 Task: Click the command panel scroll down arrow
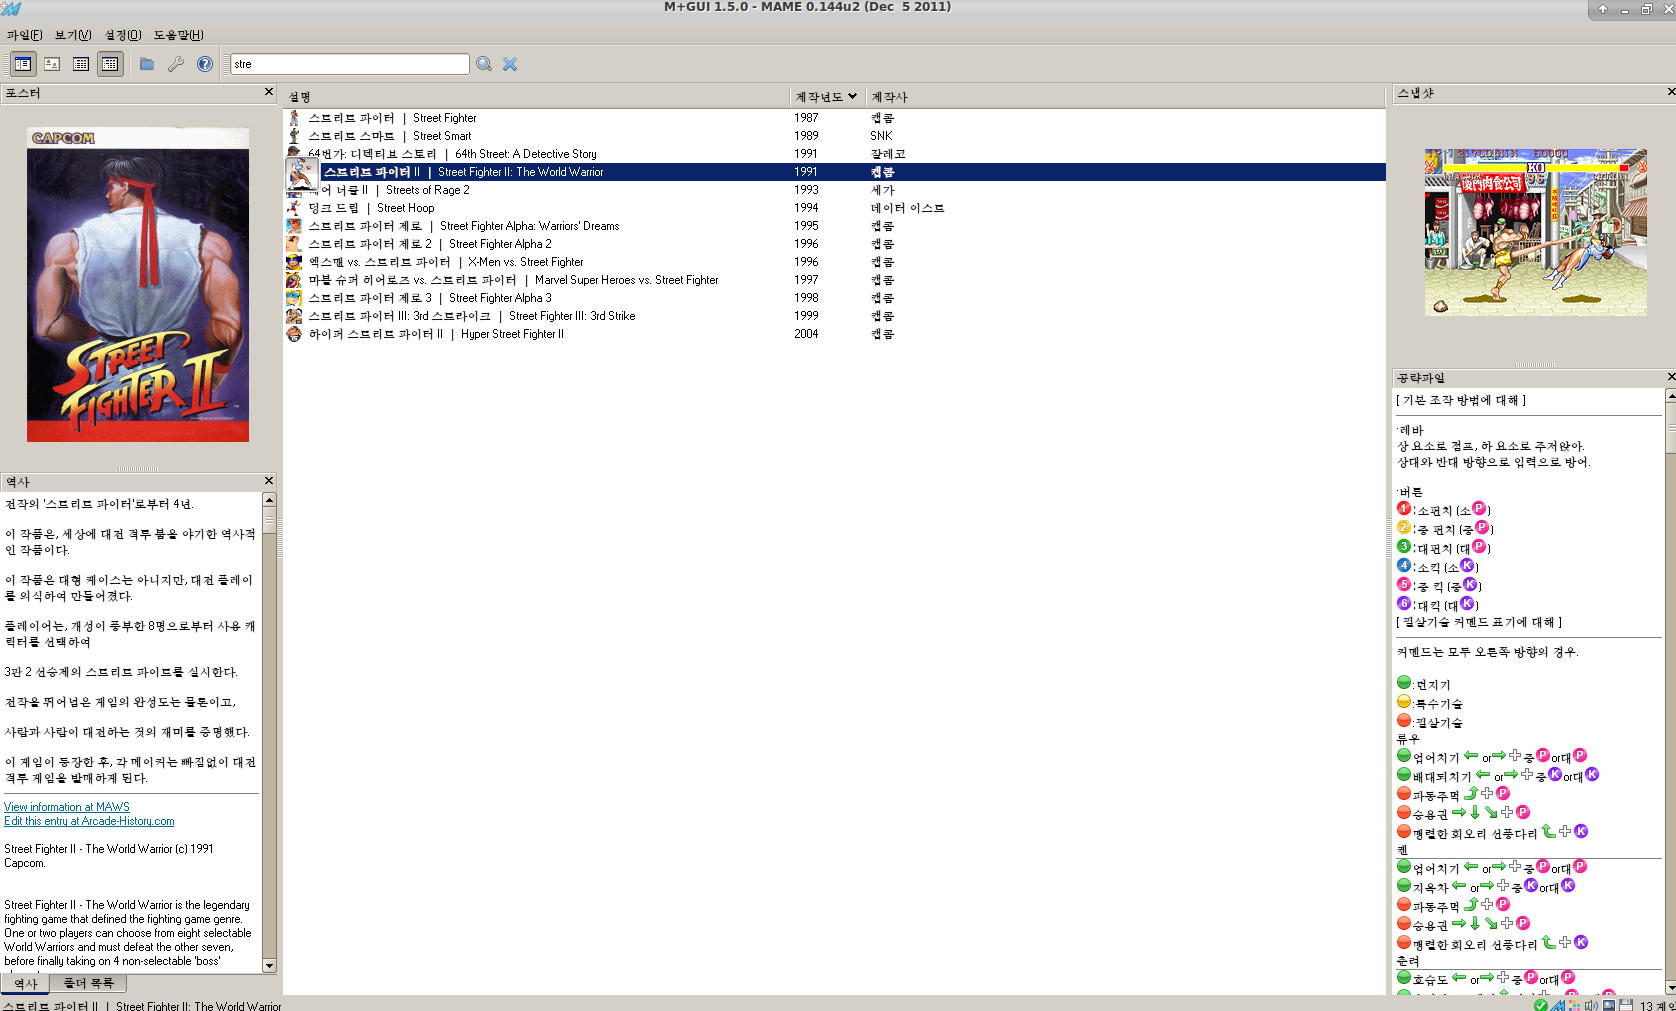pos(1671,988)
